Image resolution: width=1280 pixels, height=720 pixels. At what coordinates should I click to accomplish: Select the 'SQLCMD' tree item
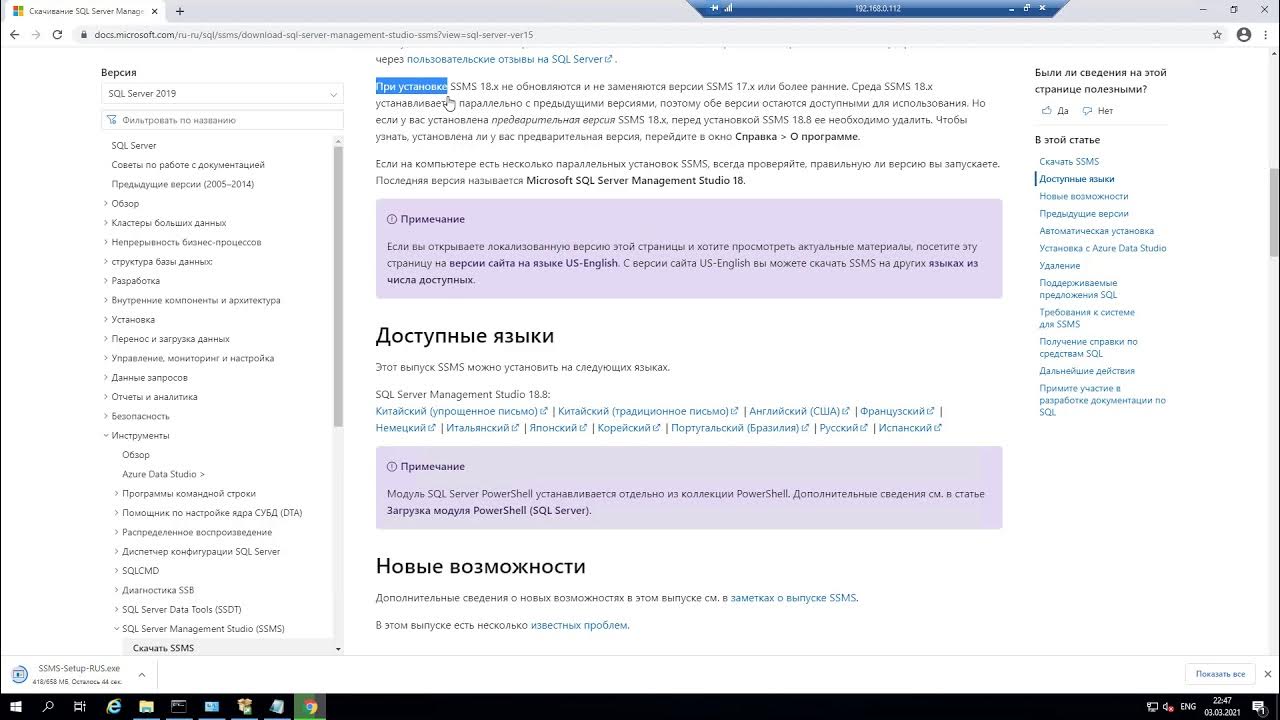(141, 571)
